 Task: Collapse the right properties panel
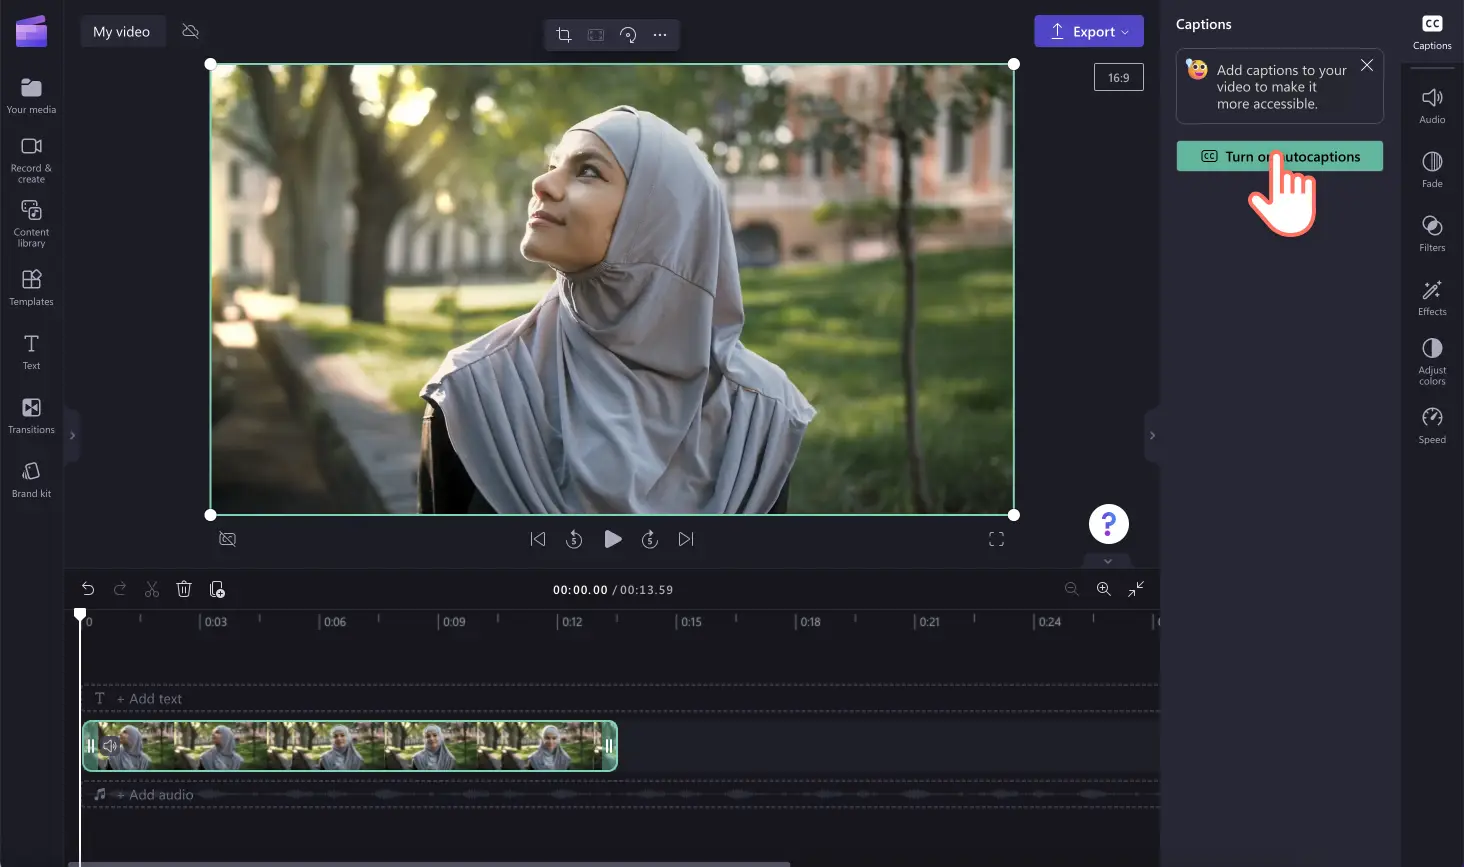(x=1152, y=436)
